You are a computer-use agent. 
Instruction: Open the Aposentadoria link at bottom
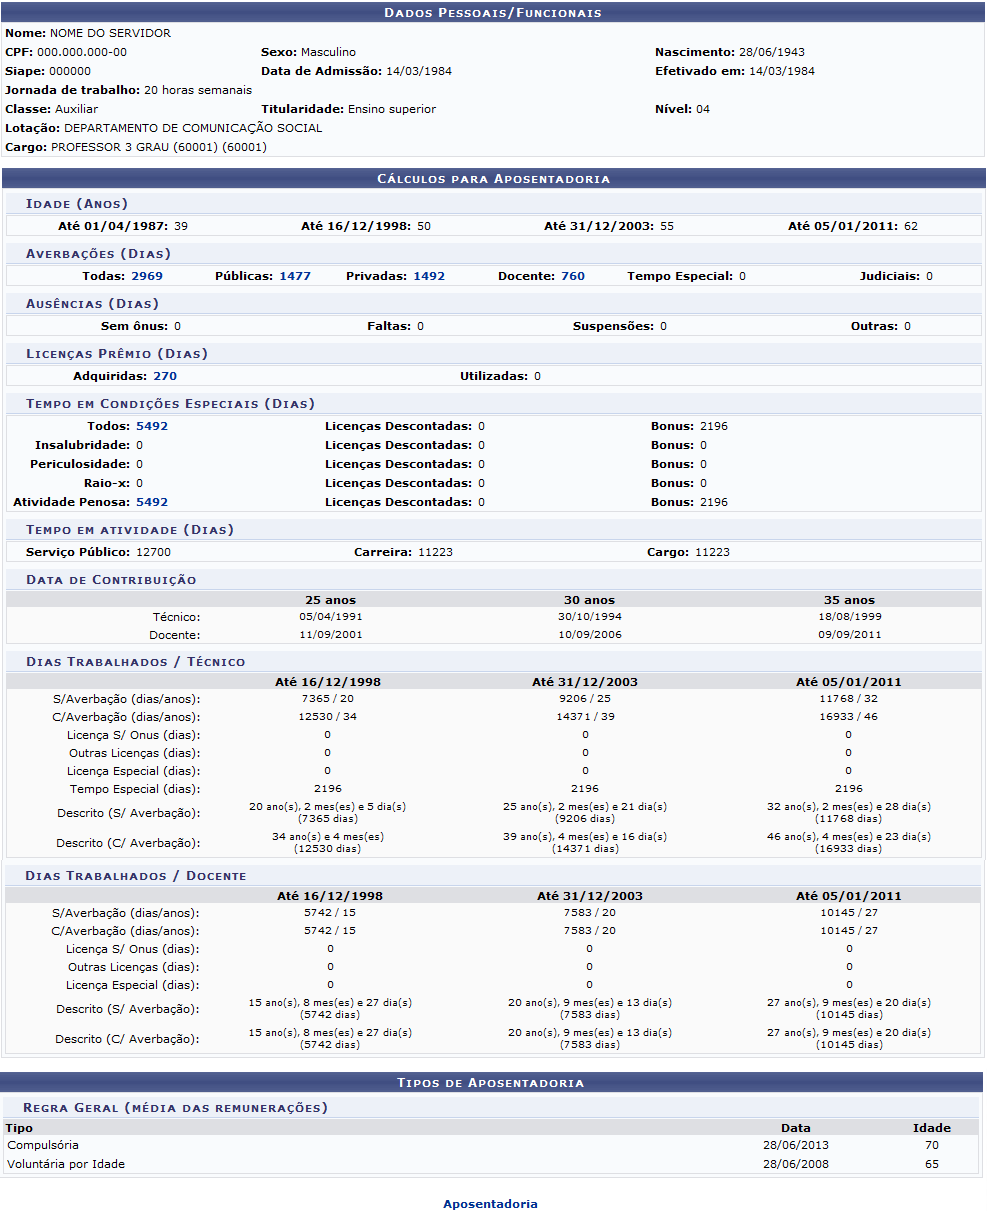coord(490,1204)
